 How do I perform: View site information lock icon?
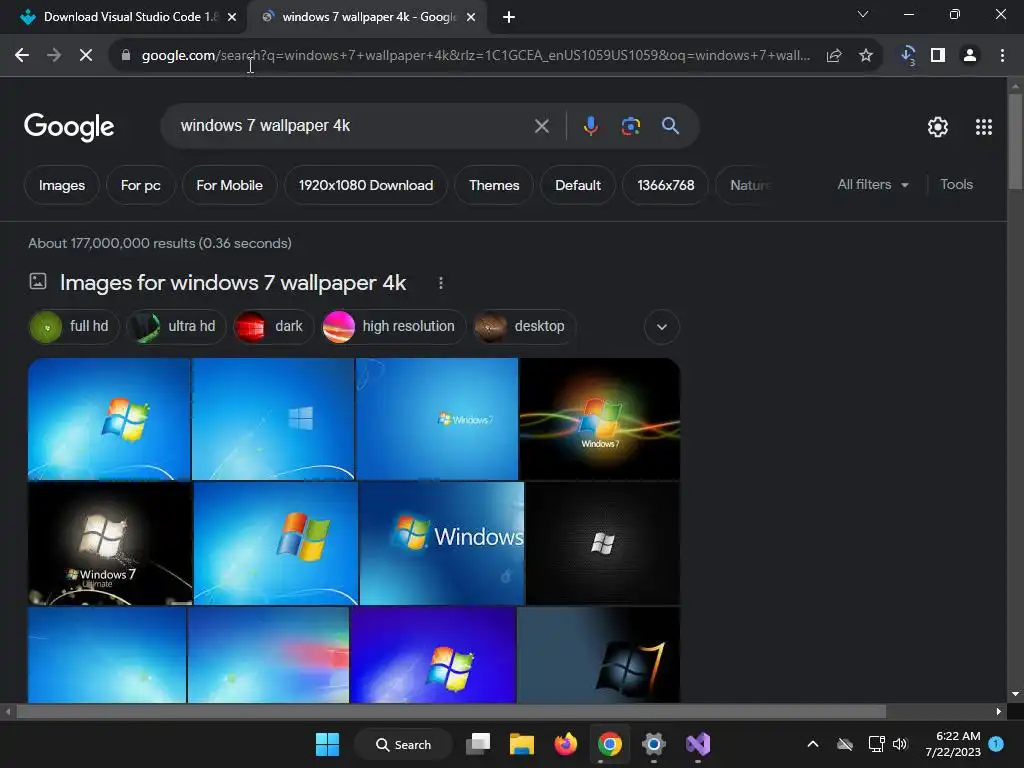tap(126, 56)
